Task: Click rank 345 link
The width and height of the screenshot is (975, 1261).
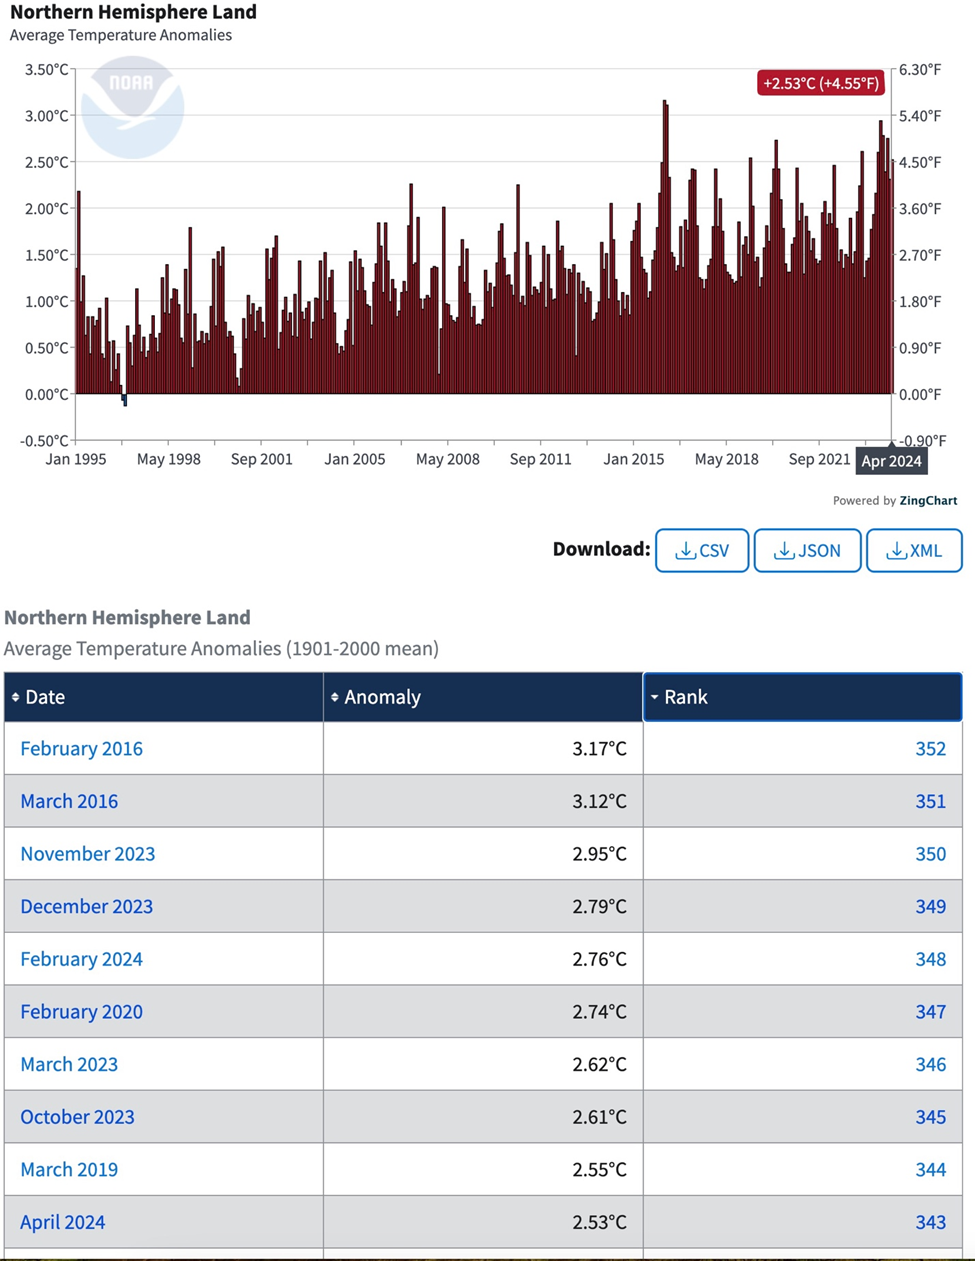Action: pos(930,1117)
